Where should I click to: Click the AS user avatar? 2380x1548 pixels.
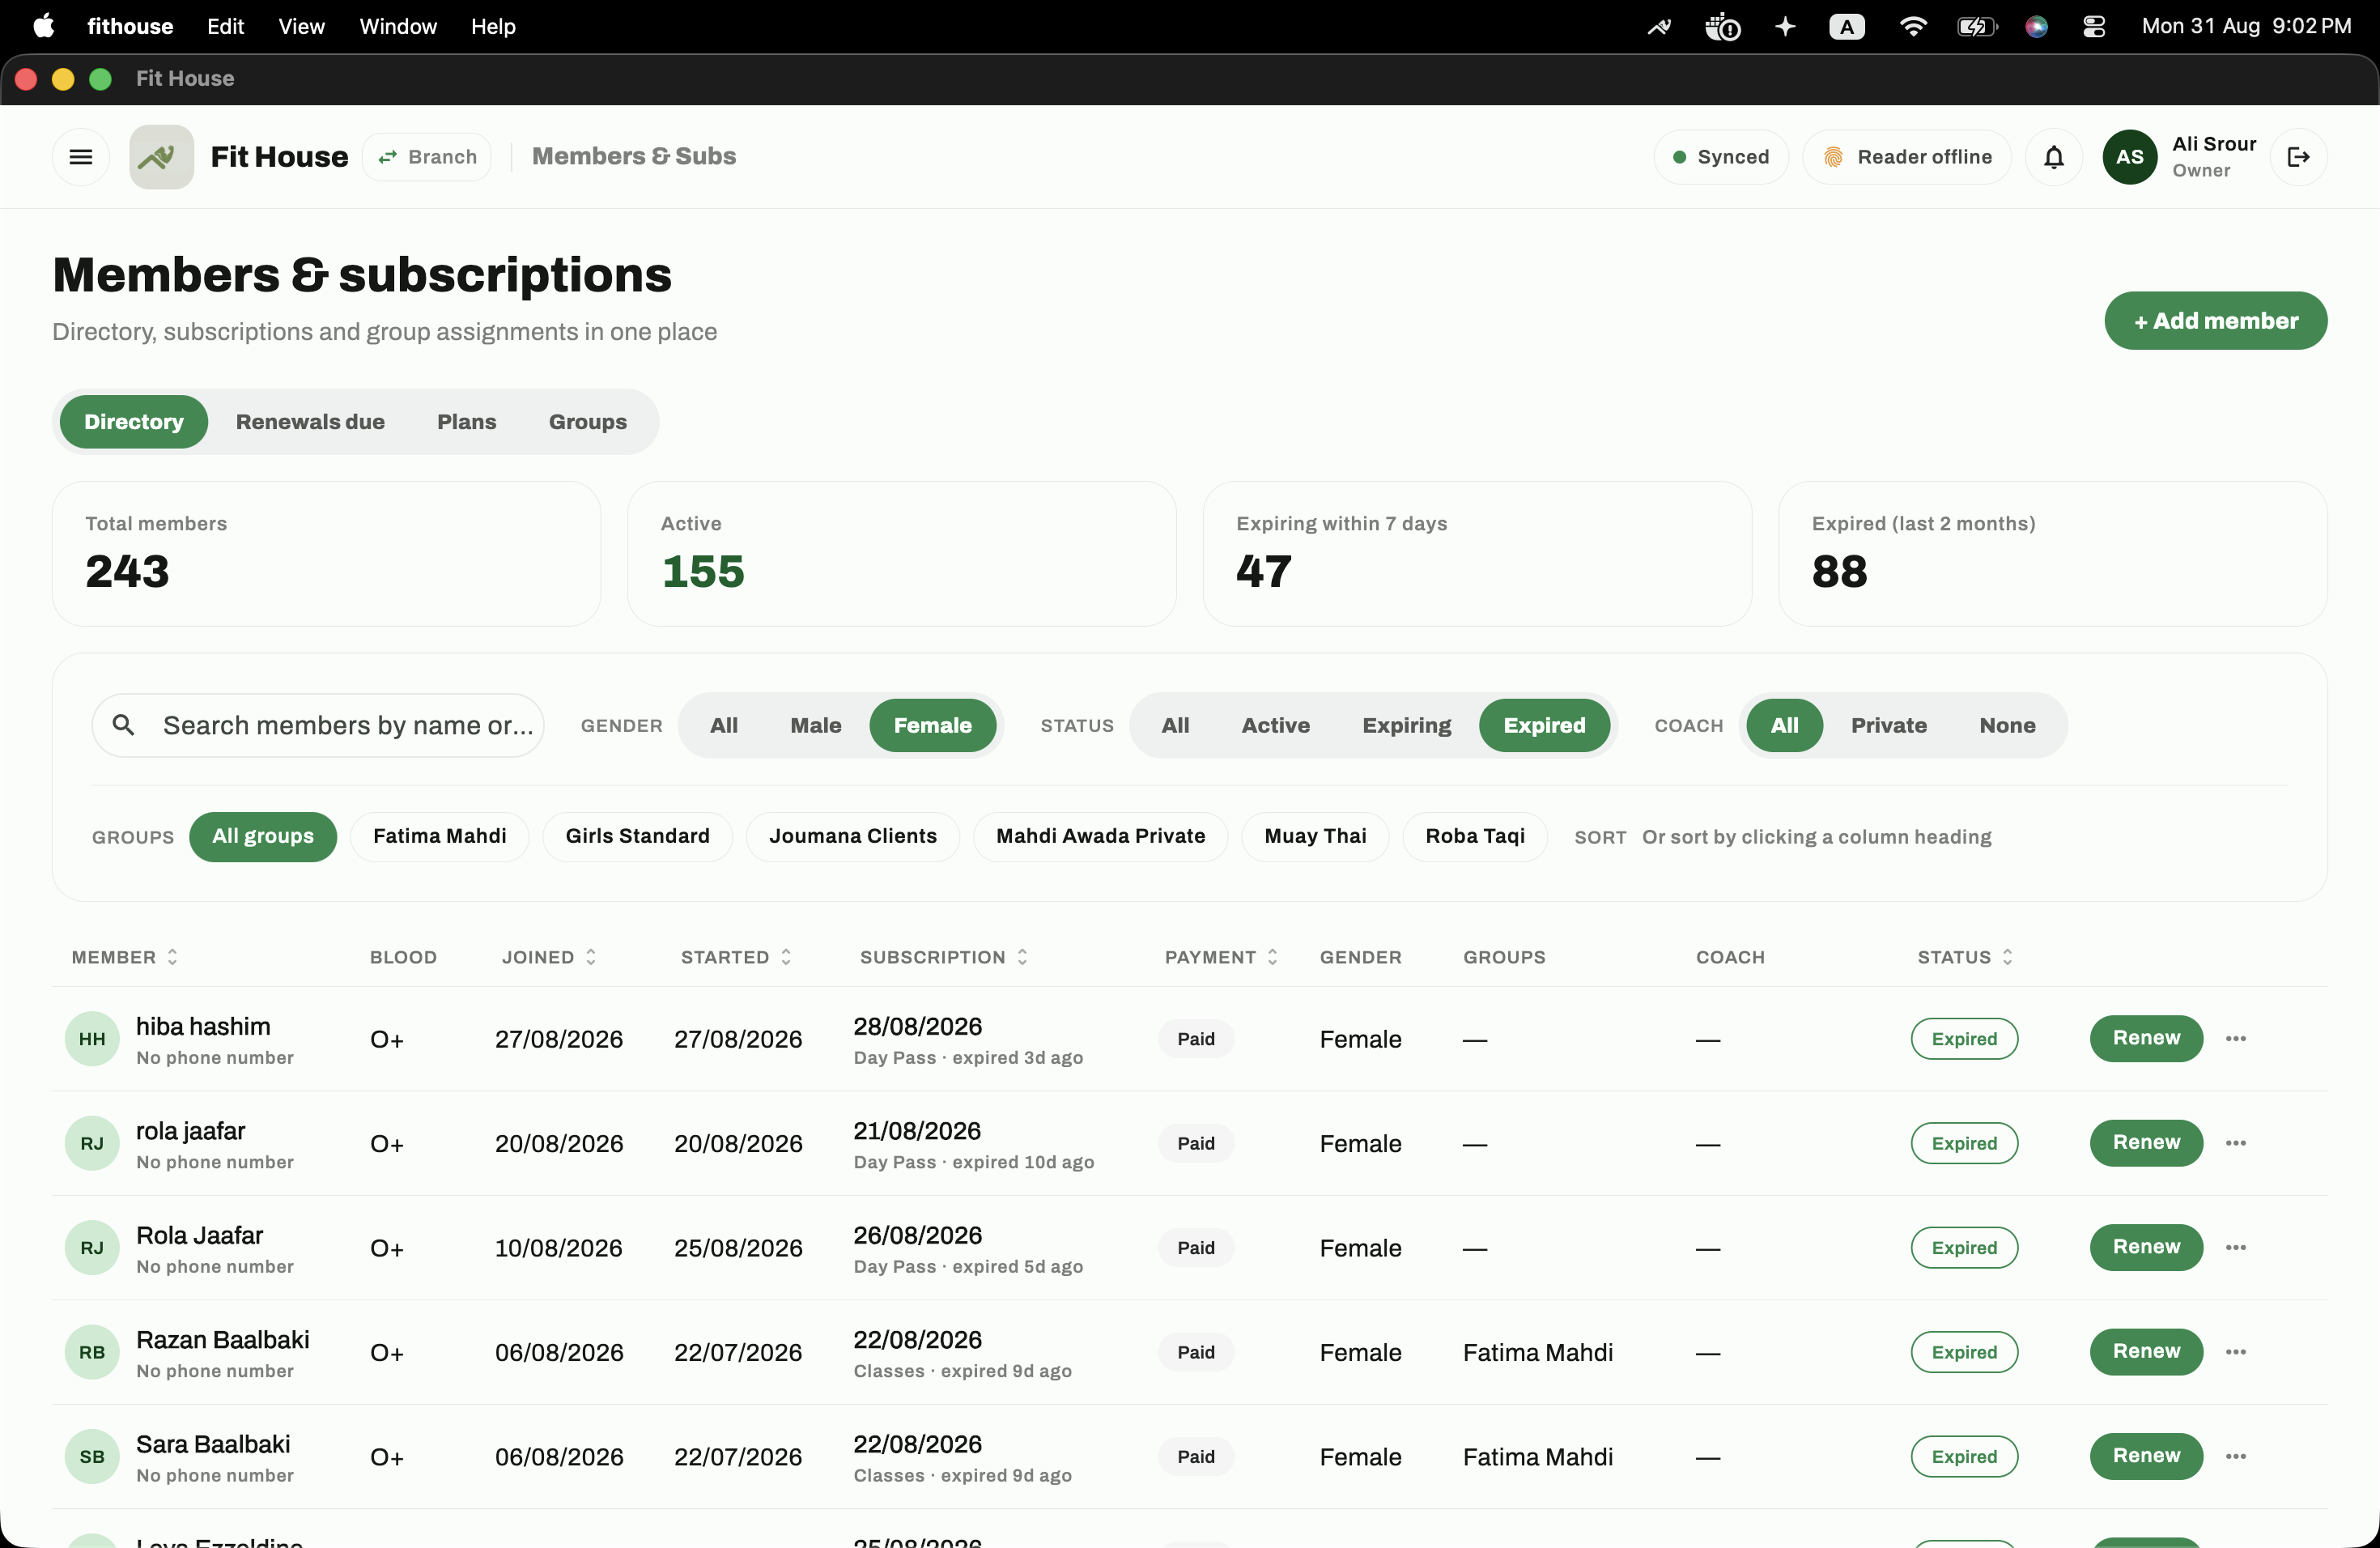[2129, 157]
